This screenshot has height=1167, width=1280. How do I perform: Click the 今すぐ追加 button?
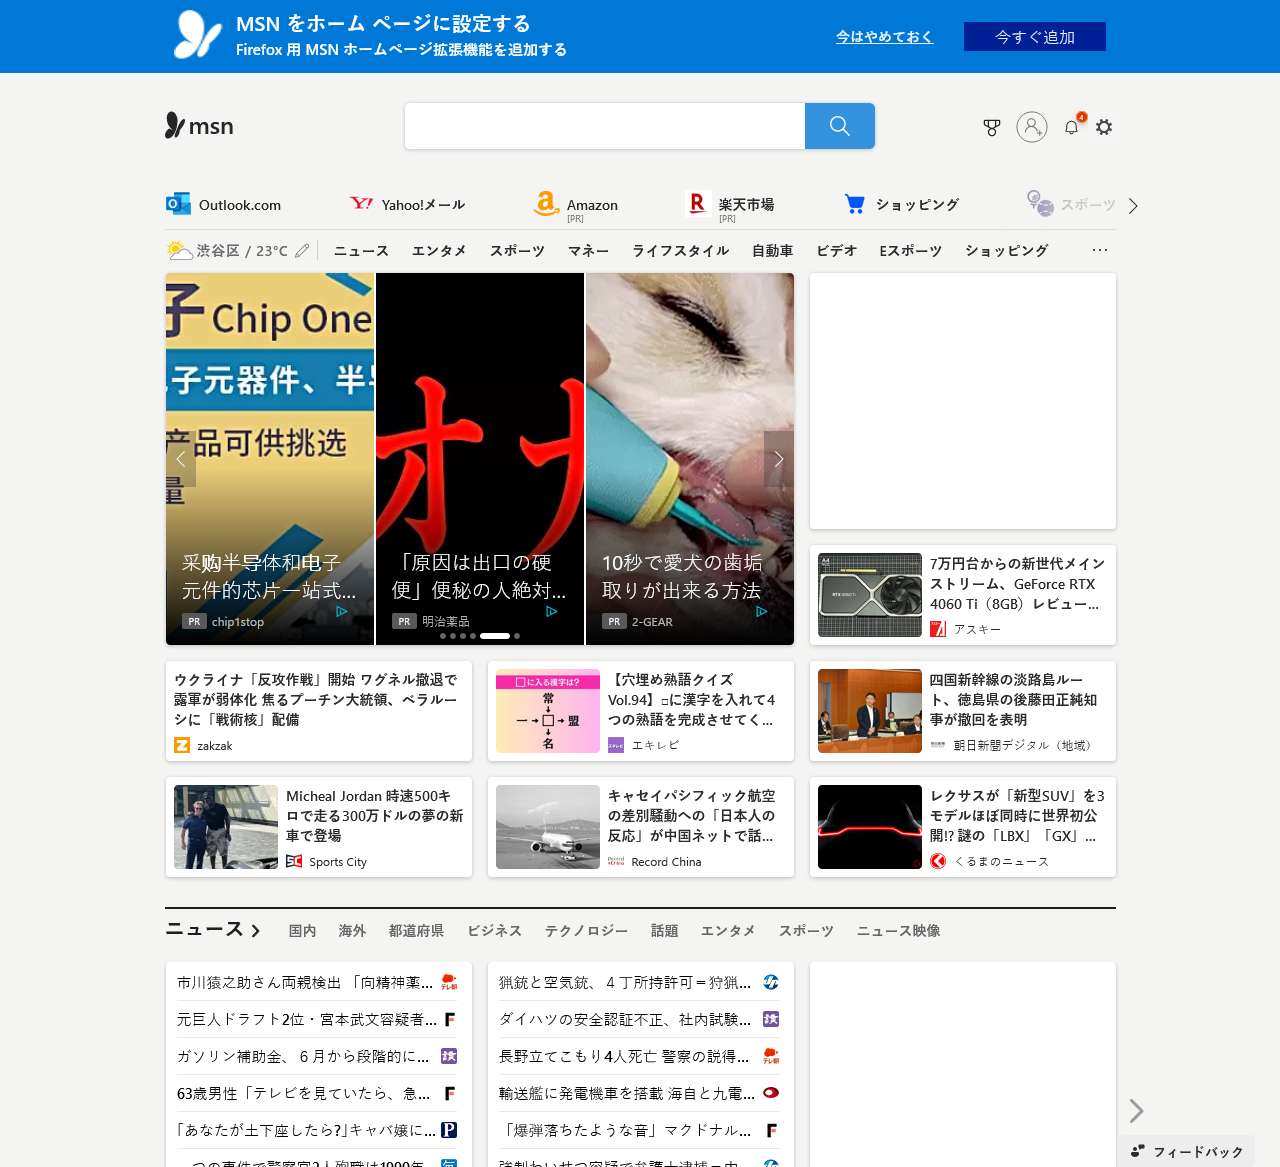[1035, 37]
